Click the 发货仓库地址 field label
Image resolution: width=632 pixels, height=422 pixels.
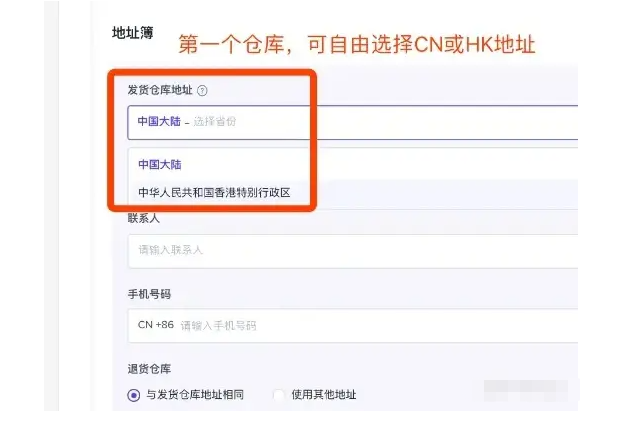tap(158, 90)
